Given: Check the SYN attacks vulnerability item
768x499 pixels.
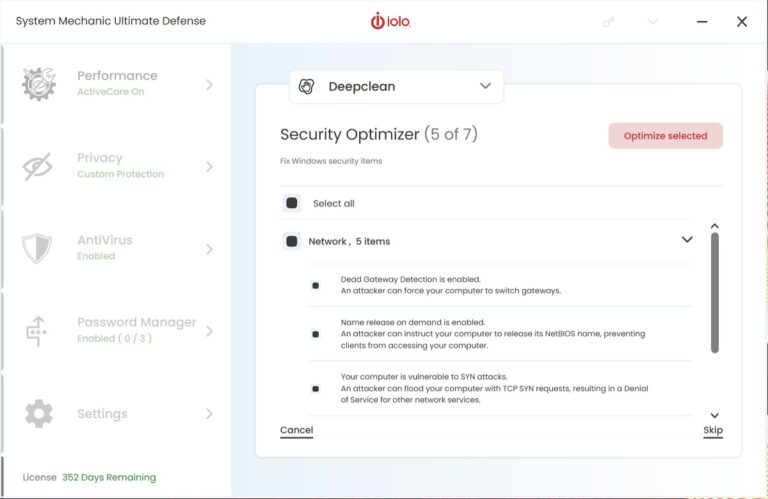Looking at the screenshot, I should pyautogui.click(x=316, y=388).
